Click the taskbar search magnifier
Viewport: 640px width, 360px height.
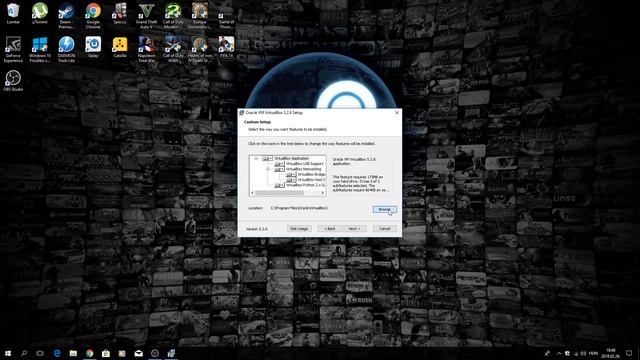(x=24, y=353)
